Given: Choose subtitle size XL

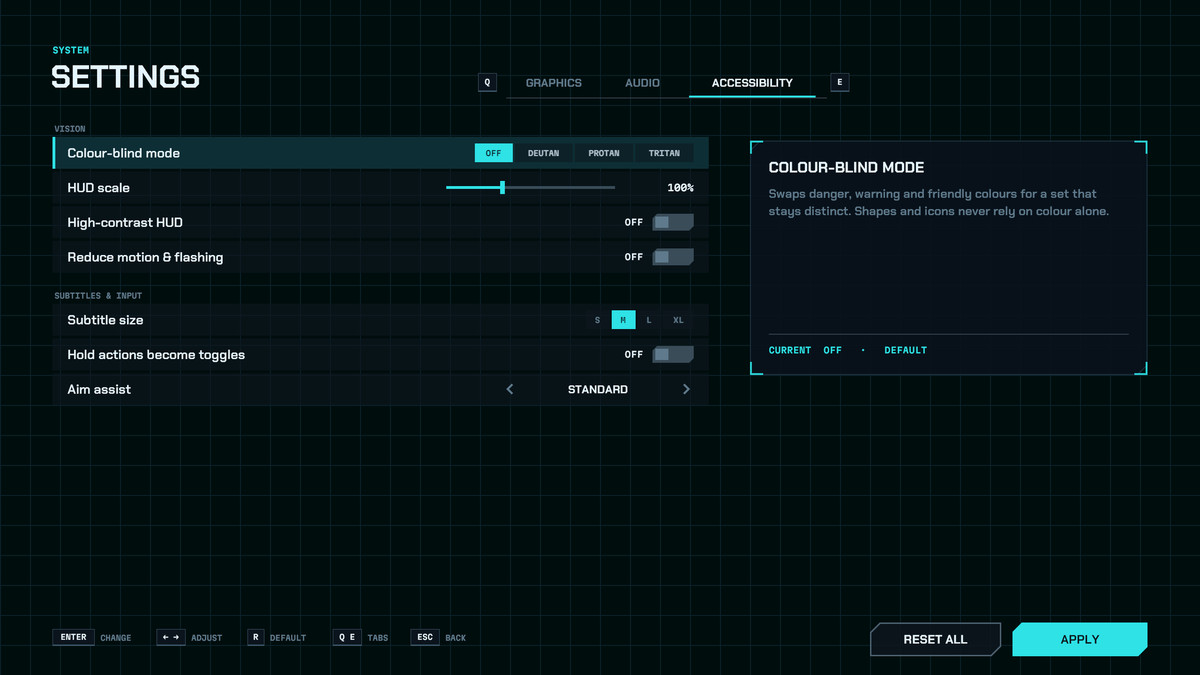Looking at the screenshot, I should pyautogui.click(x=678, y=320).
